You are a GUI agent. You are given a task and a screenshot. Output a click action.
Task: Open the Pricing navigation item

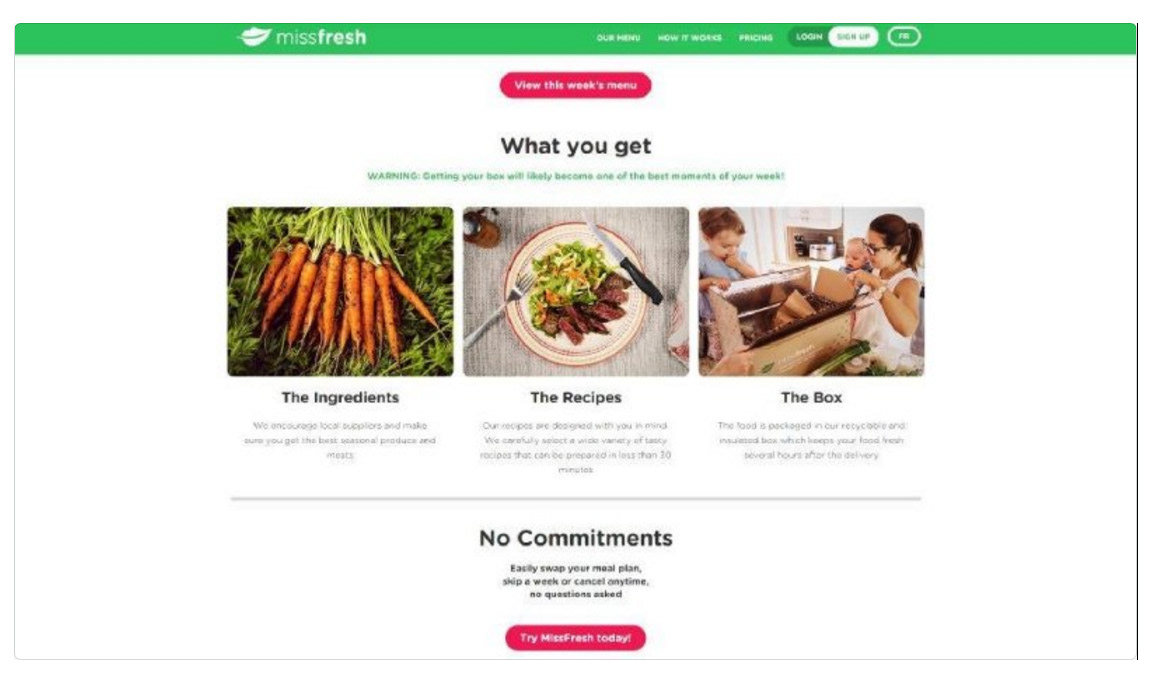755,37
